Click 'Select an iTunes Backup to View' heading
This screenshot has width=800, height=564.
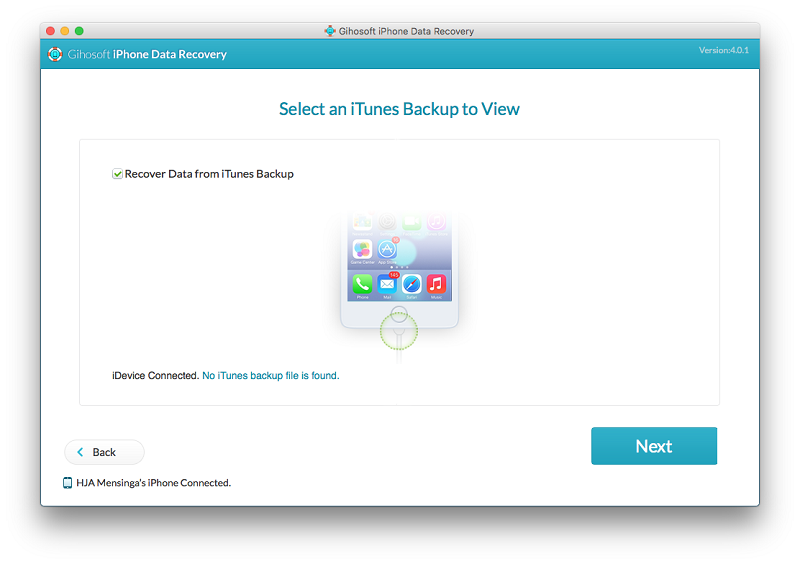[399, 109]
